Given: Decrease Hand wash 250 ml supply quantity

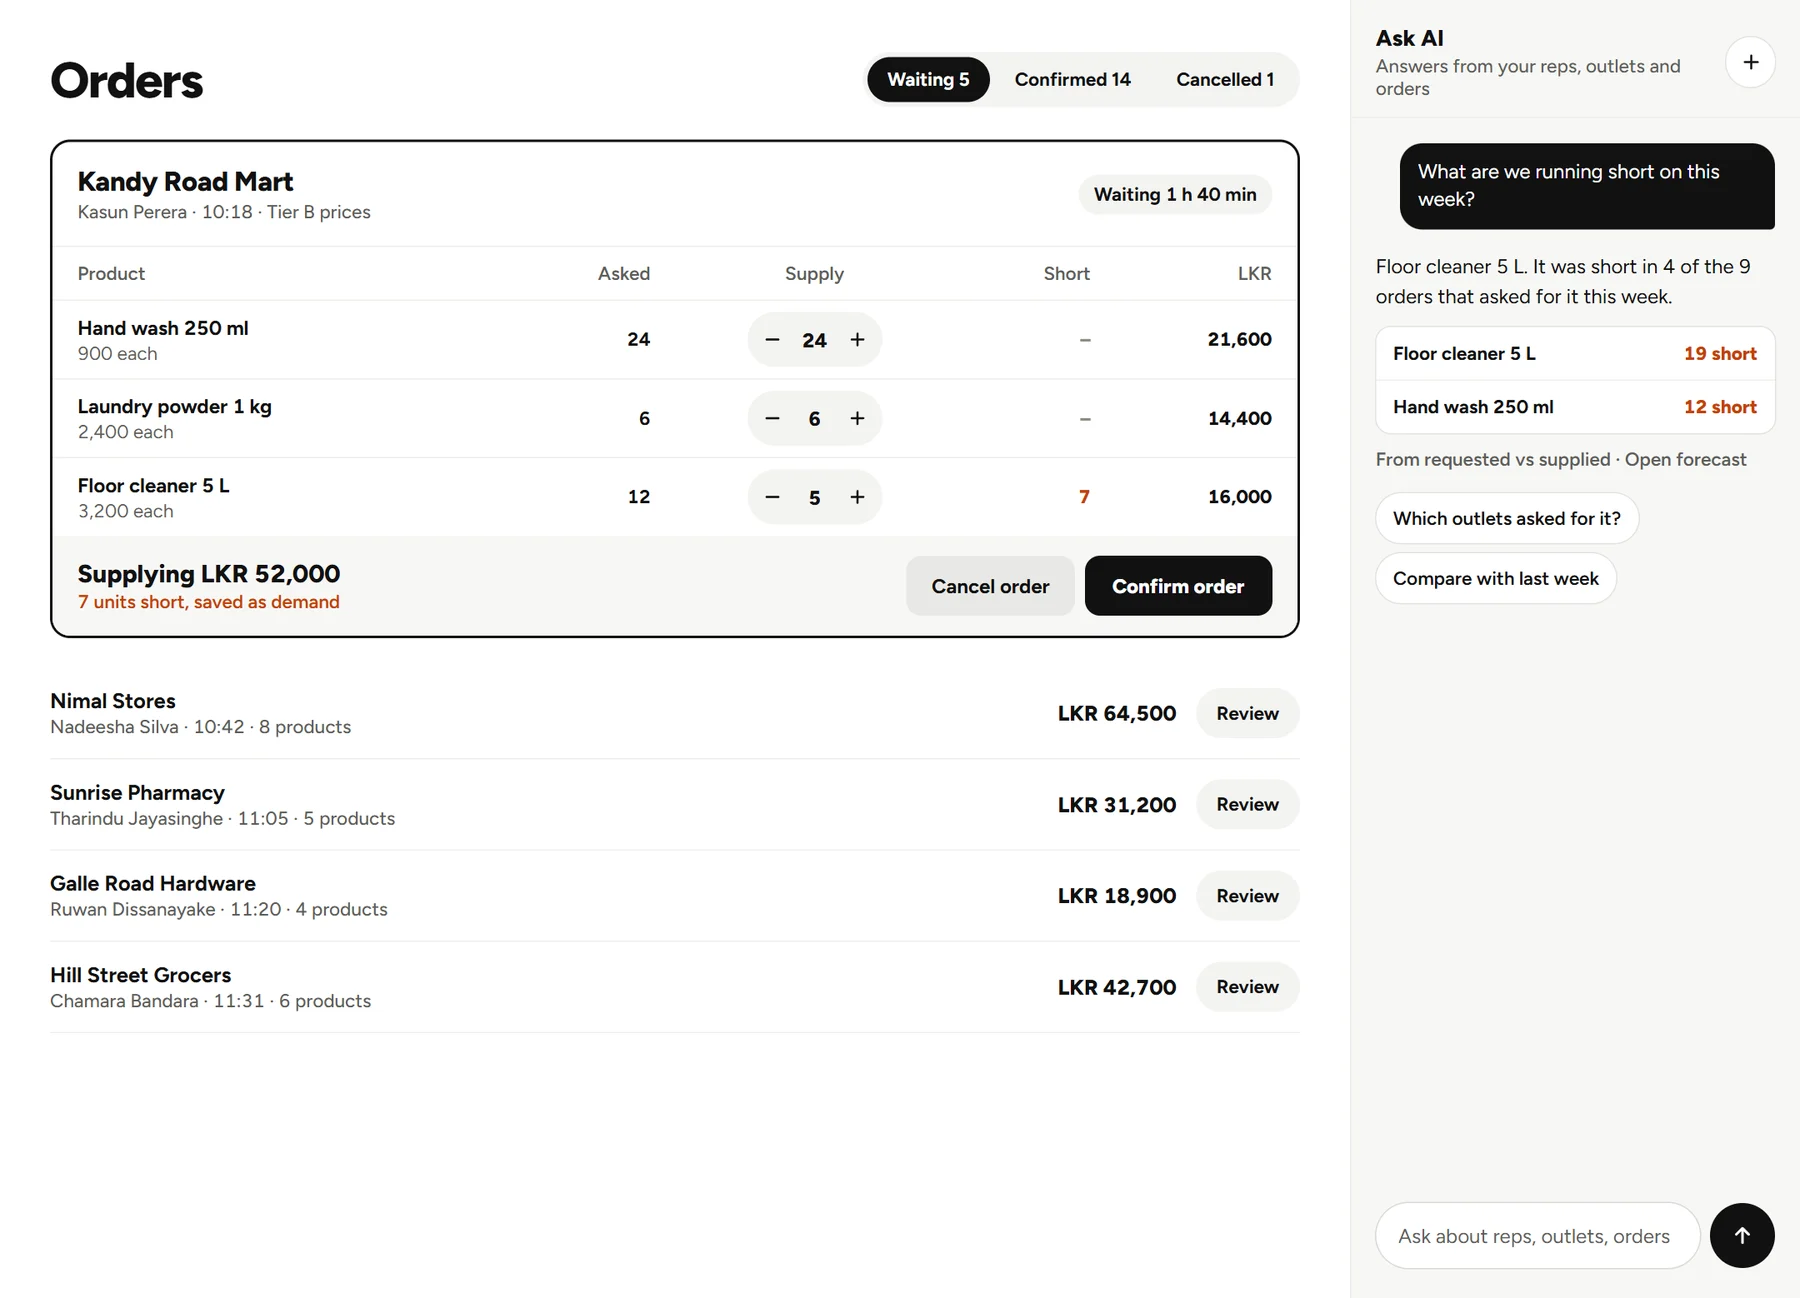Looking at the screenshot, I should click(x=772, y=340).
